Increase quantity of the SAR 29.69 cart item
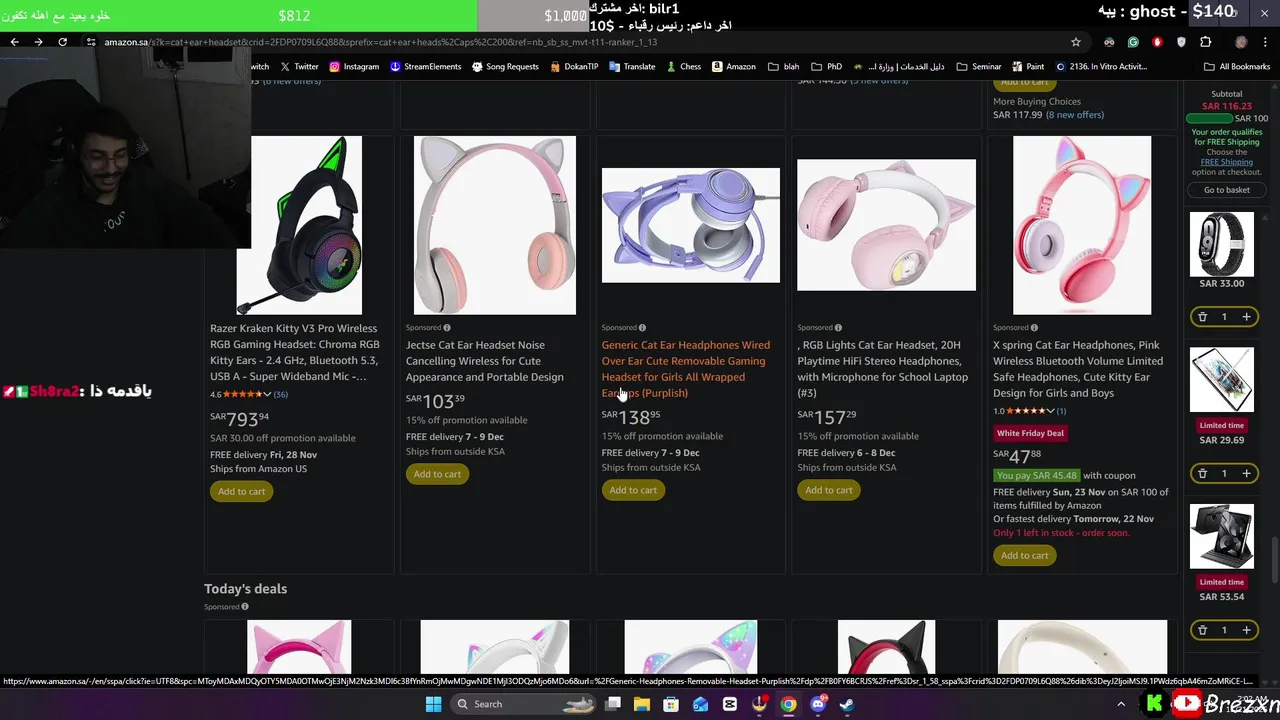 (1246, 473)
